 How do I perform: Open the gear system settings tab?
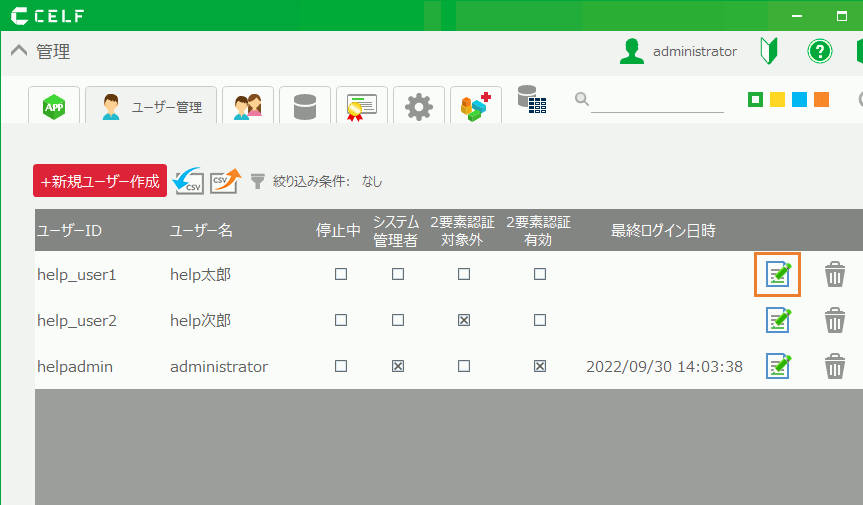(x=418, y=106)
